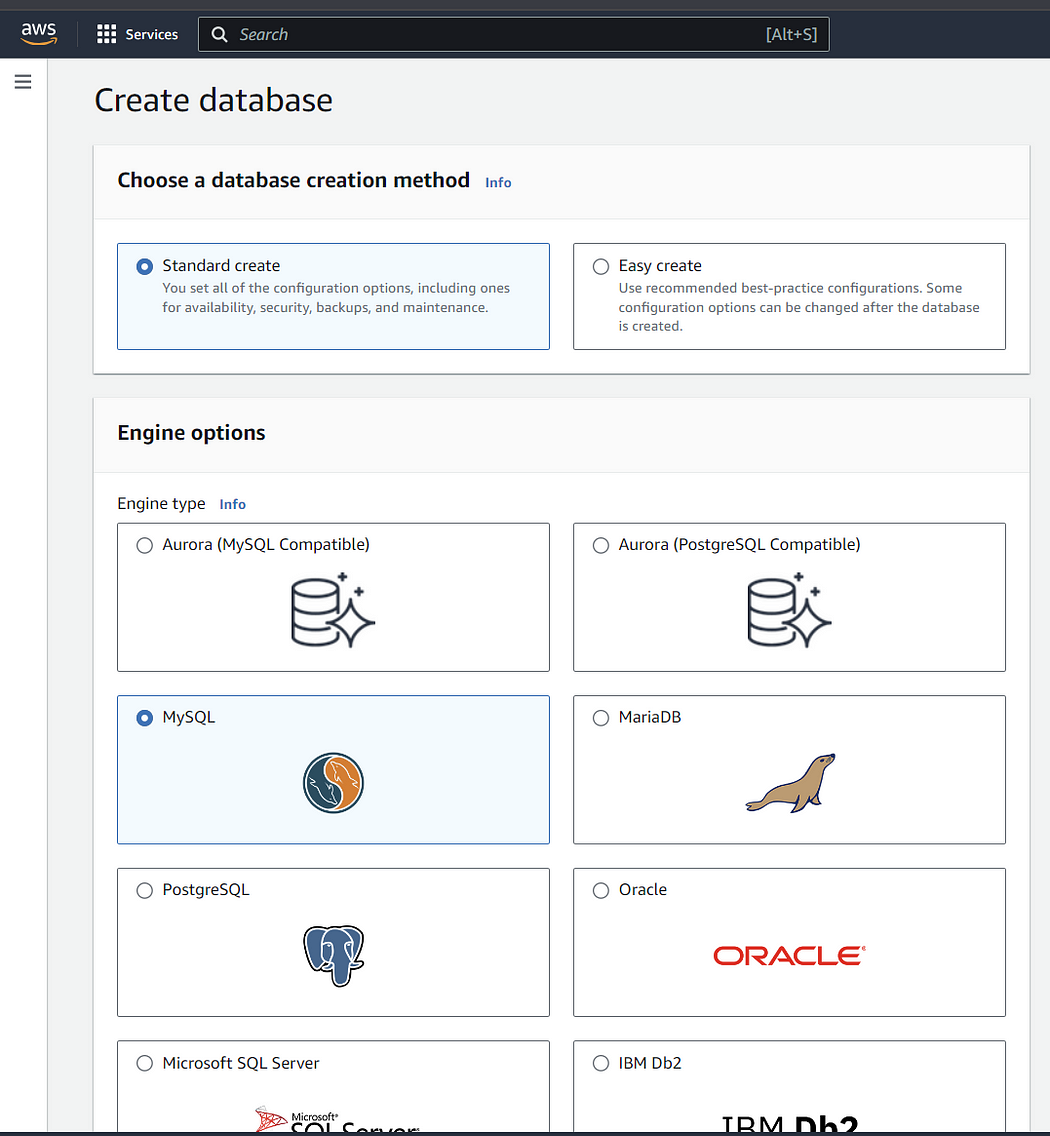Click the Choose a database creation method heading
This screenshot has width=1050, height=1136.
(x=293, y=180)
